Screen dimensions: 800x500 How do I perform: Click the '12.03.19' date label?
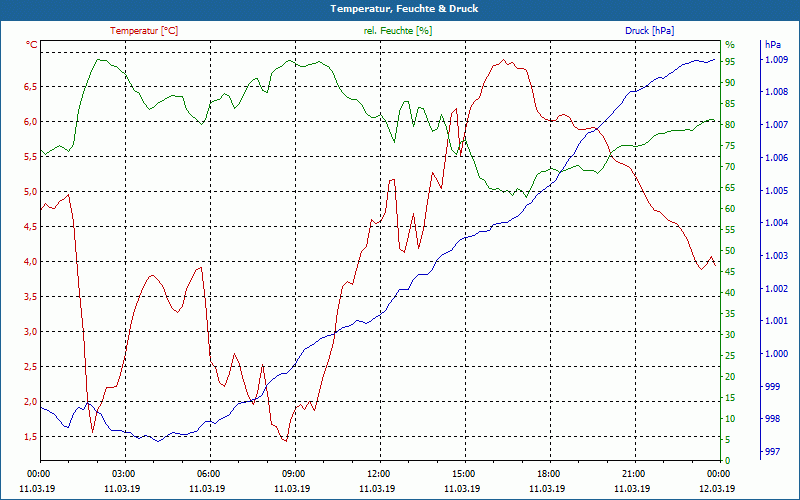pyautogui.click(x=718, y=488)
